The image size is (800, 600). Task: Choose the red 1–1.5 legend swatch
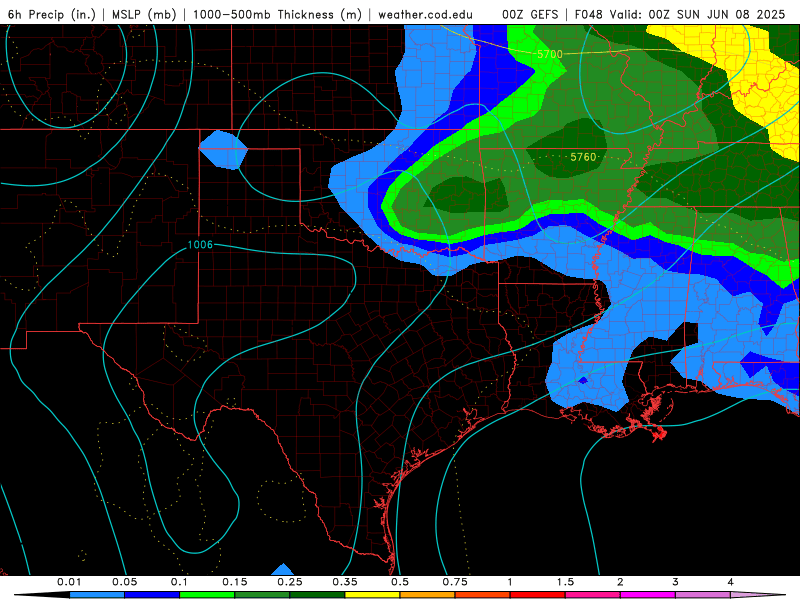[538, 595]
